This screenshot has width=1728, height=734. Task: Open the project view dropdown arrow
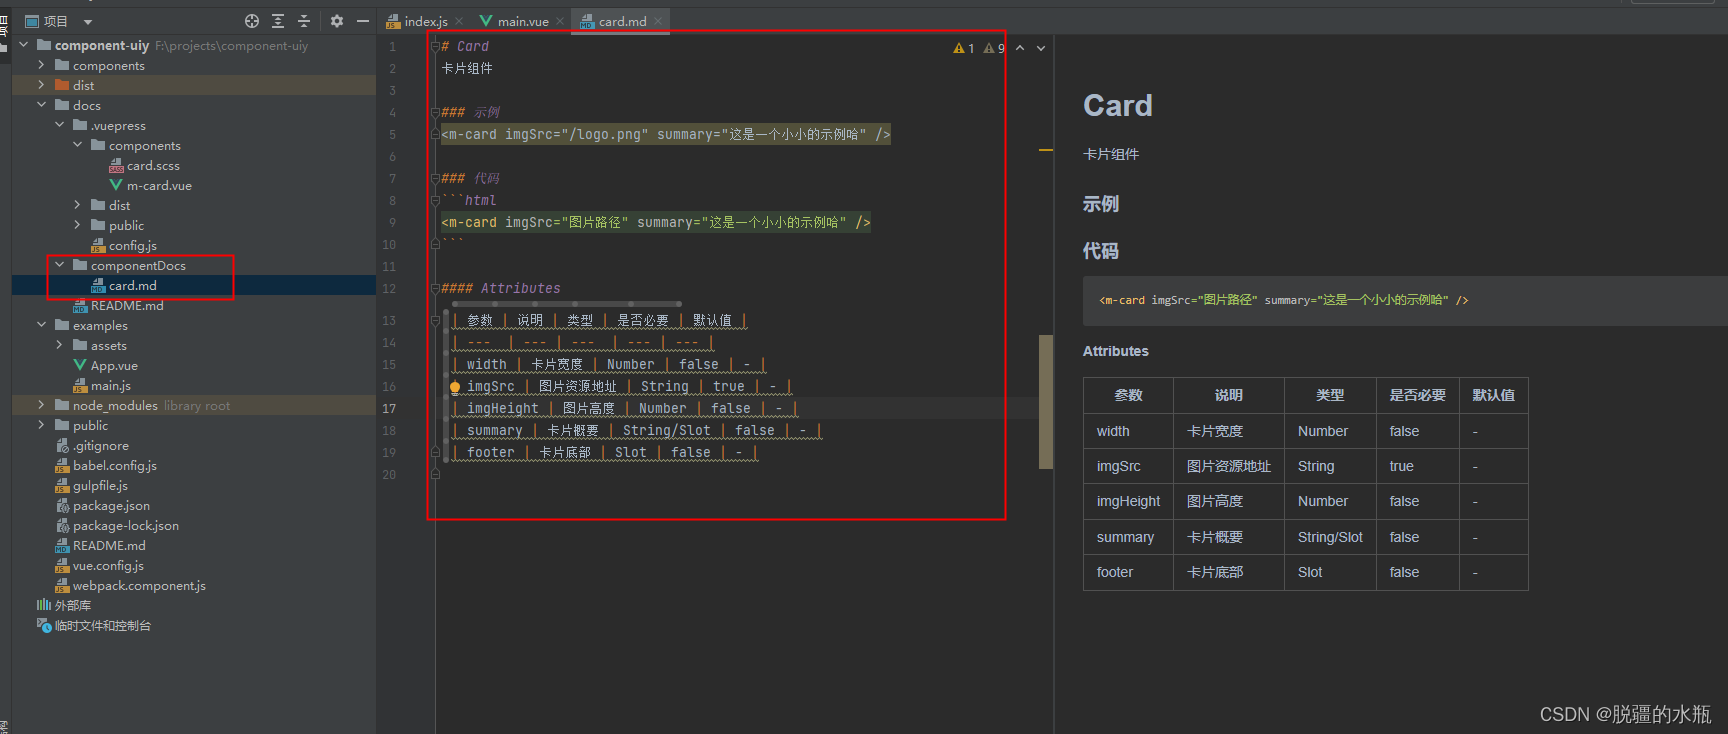88,22
